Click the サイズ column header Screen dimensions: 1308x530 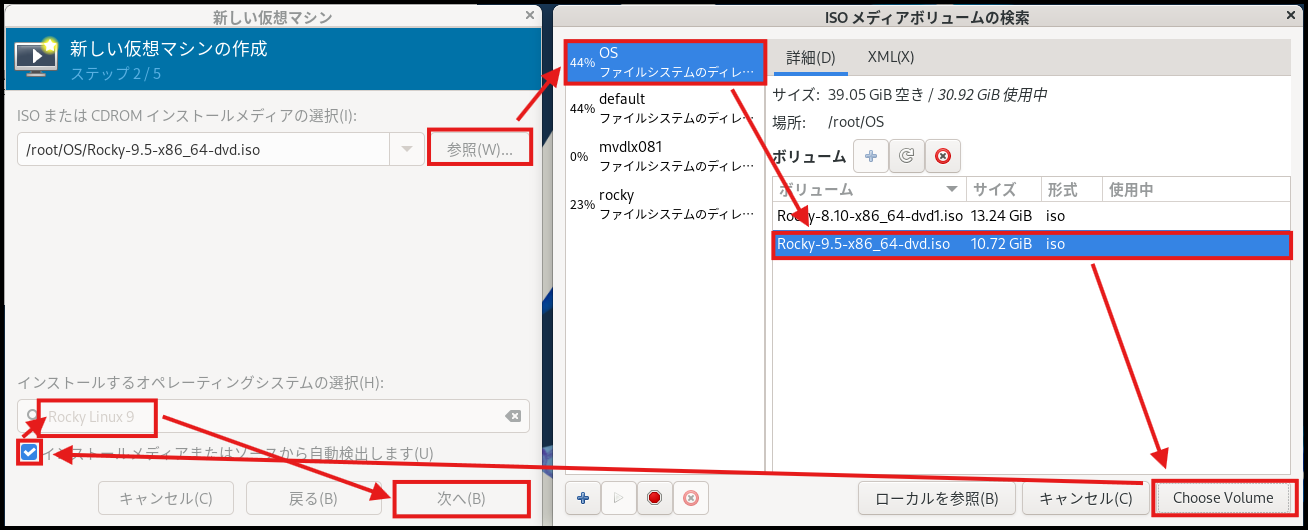tap(1003, 189)
